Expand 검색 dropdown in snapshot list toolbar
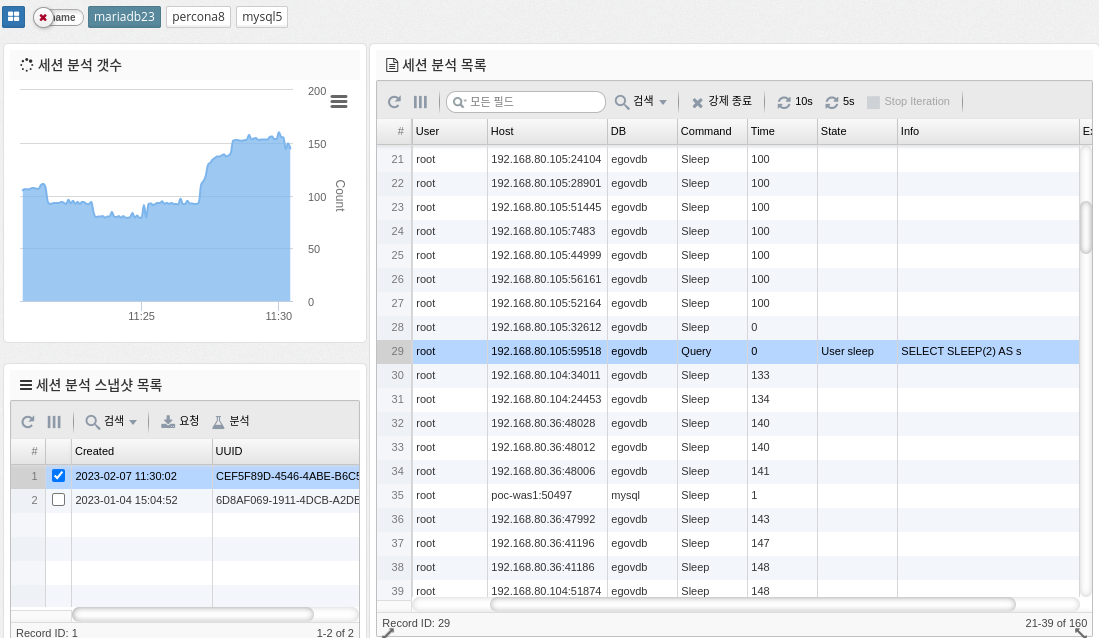 pos(111,422)
